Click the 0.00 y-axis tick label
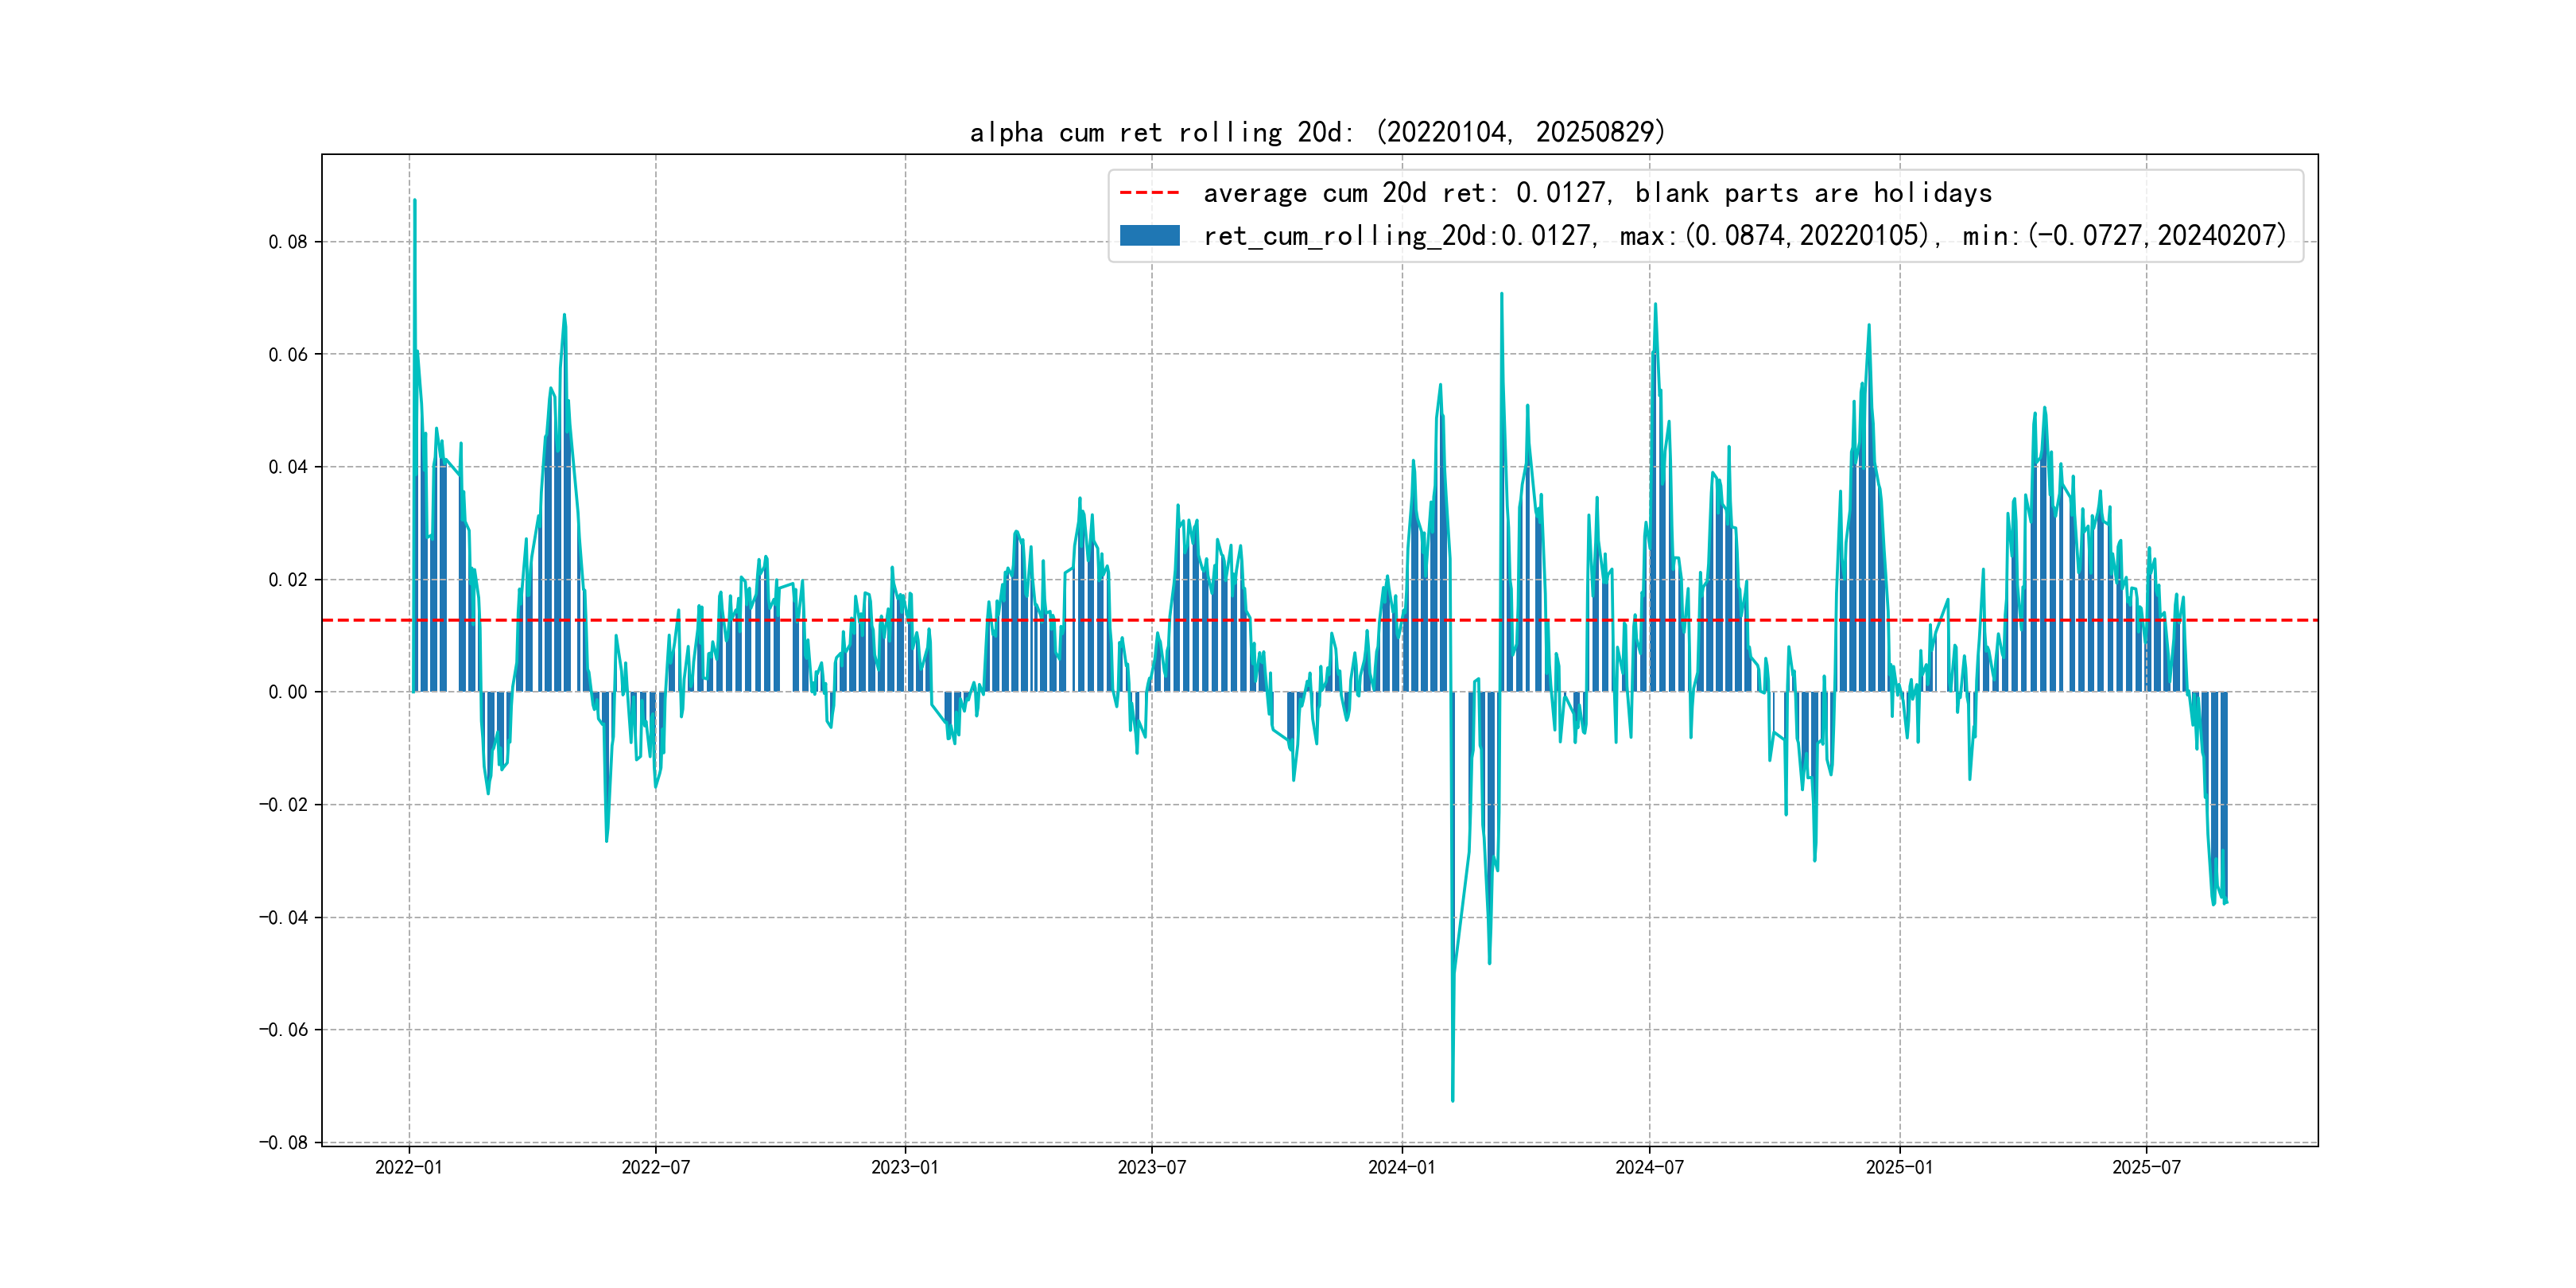The height and width of the screenshot is (1288, 2576). coord(287,692)
